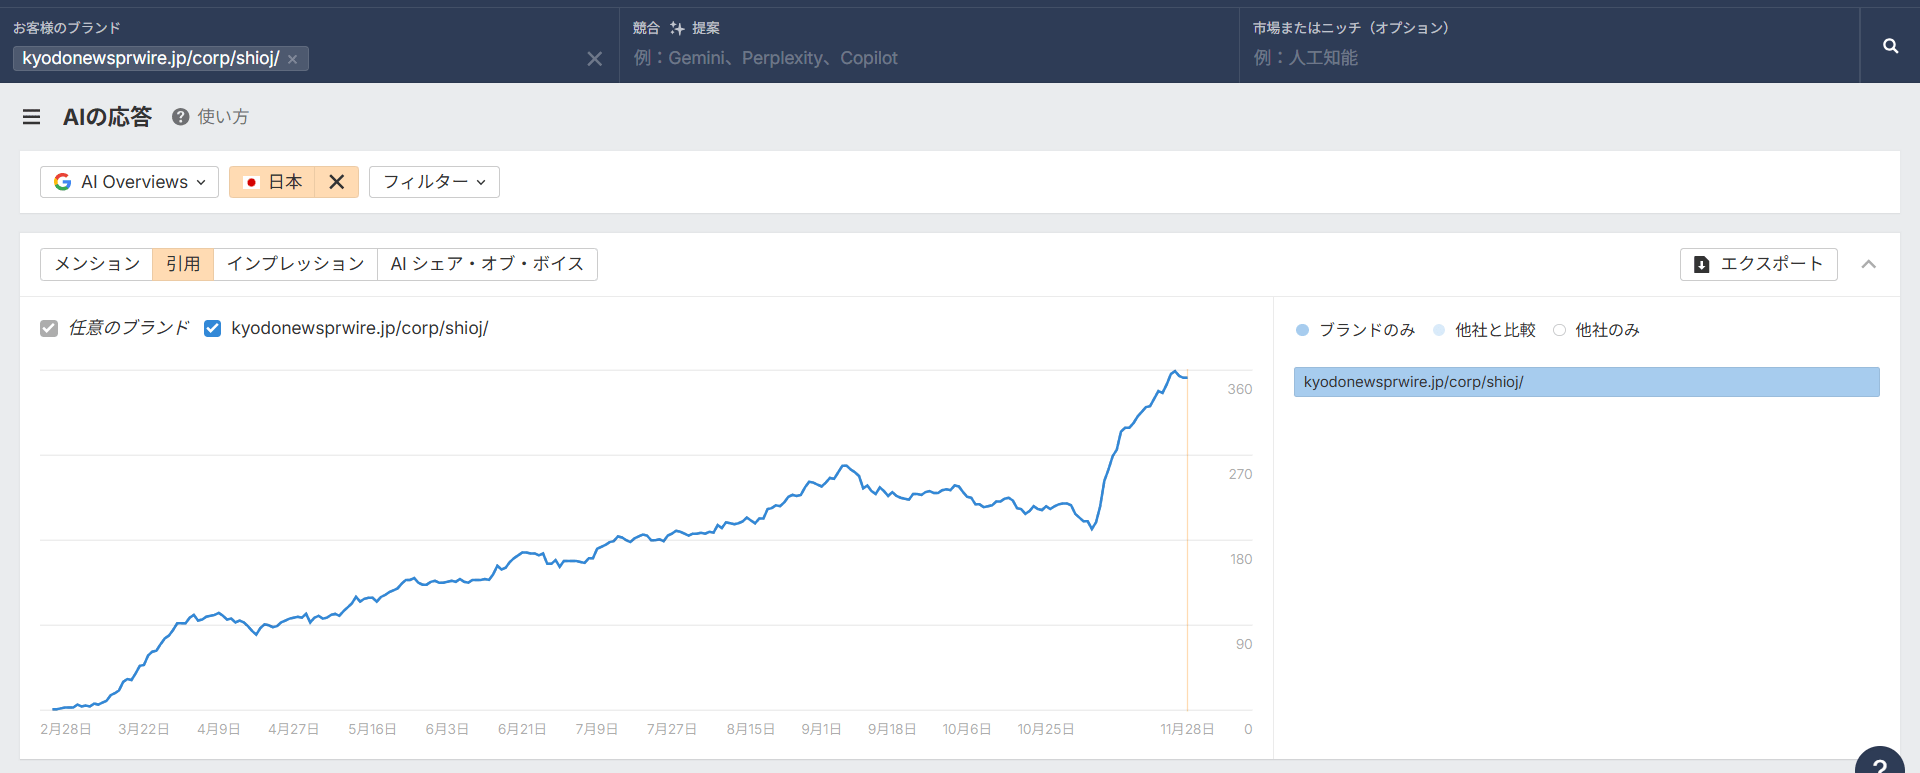
Task: Click the 使い方 help question icon
Action: [180, 117]
